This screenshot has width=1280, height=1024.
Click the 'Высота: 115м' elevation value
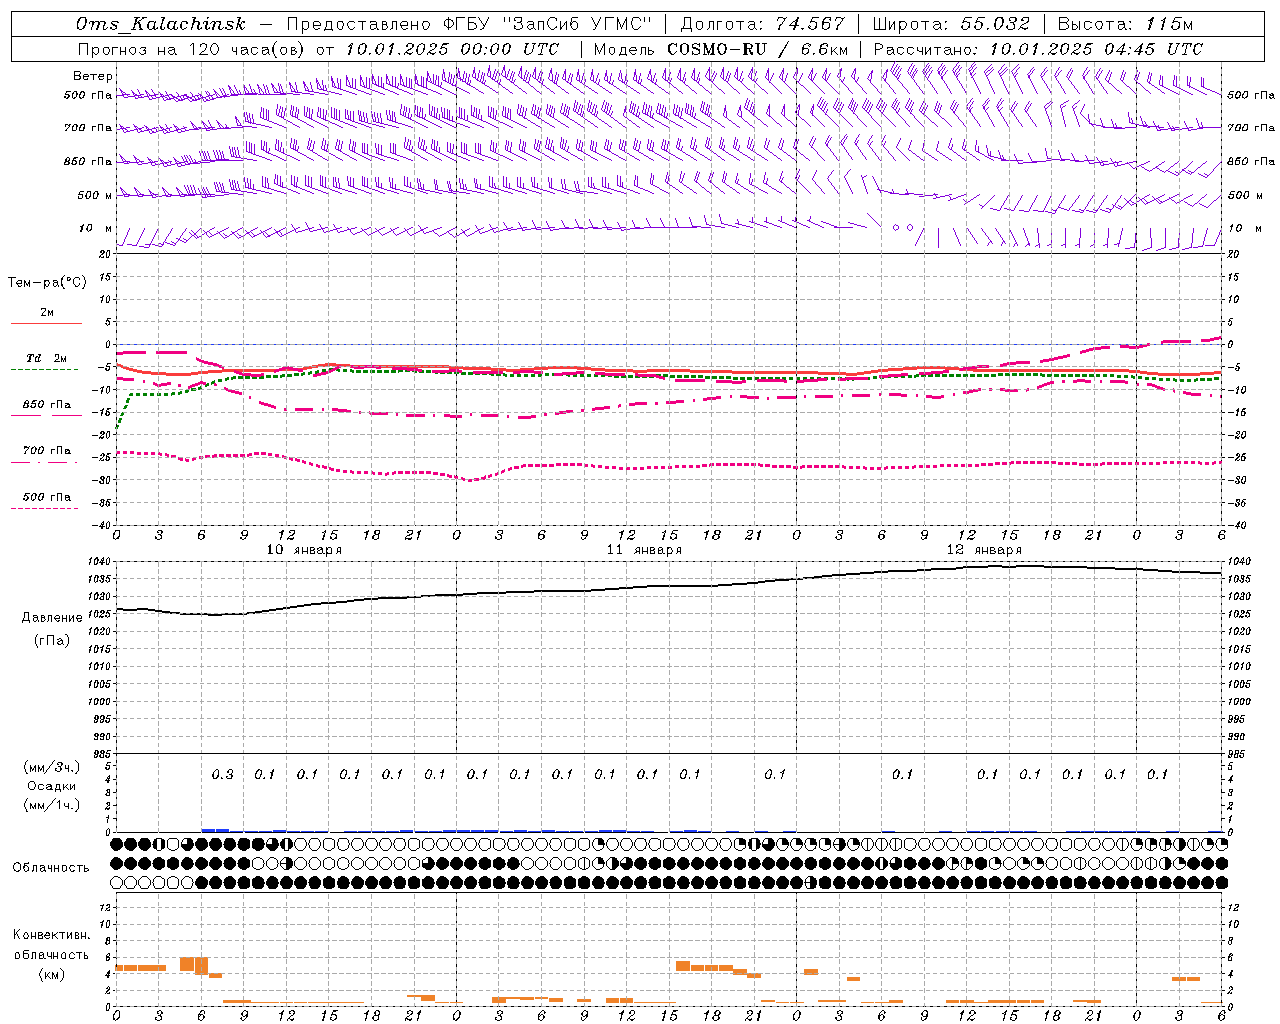point(1125,24)
